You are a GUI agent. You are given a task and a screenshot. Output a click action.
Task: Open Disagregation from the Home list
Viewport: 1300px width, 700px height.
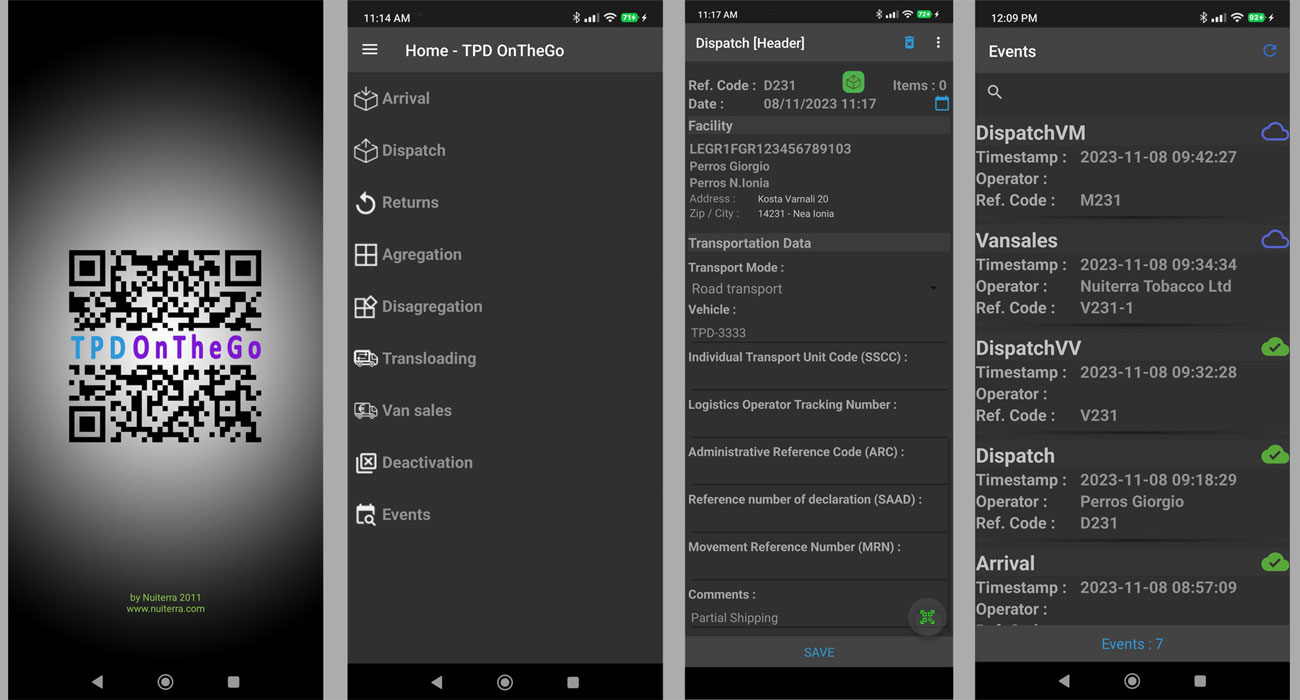coord(505,306)
